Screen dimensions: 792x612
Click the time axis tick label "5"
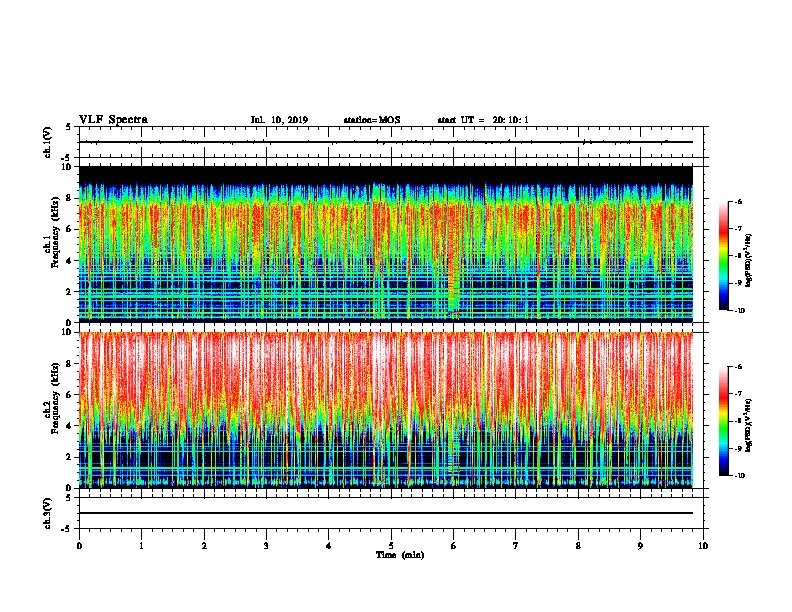click(x=391, y=546)
